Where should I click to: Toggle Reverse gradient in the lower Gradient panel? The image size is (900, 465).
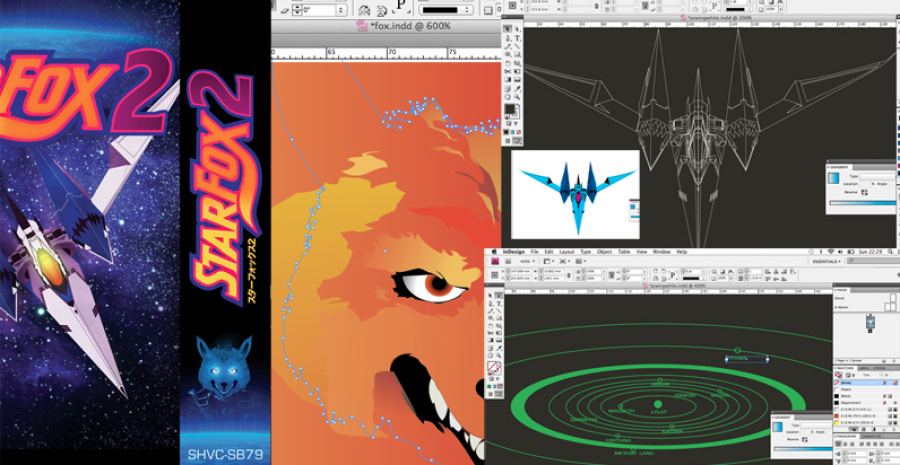click(x=805, y=439)
